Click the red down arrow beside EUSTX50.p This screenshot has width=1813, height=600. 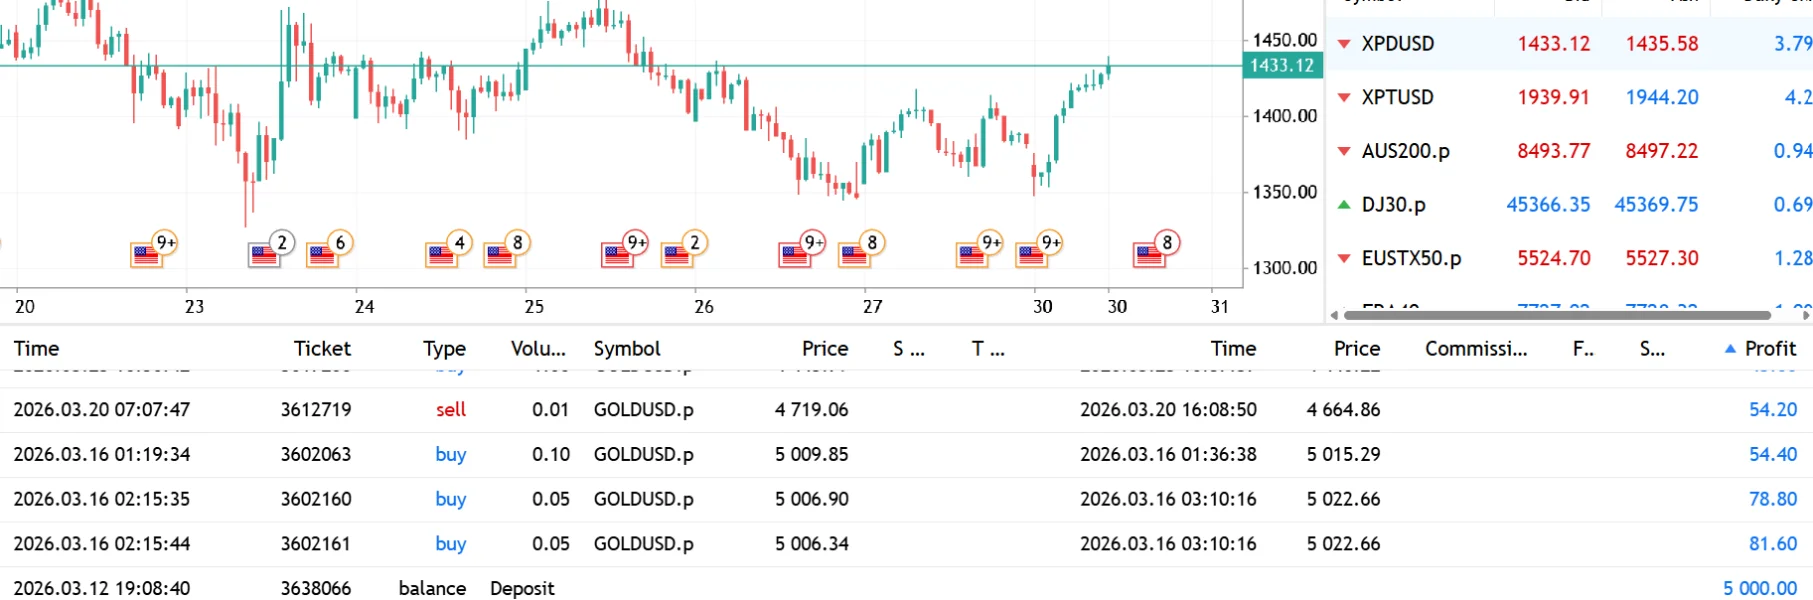[x=1344, y=258]
